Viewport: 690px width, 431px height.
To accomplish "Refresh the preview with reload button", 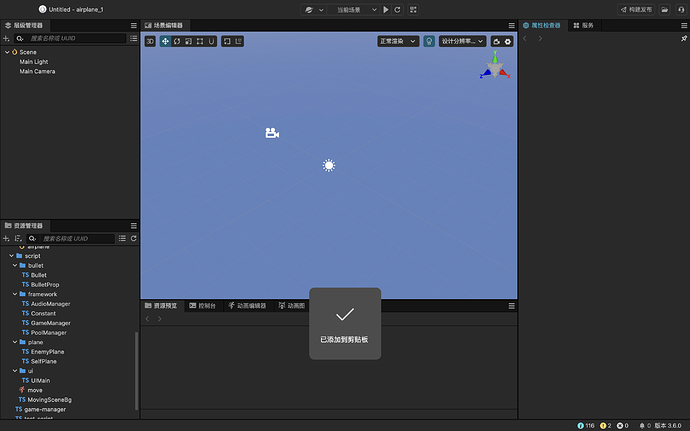I will (x=397, y=10).
